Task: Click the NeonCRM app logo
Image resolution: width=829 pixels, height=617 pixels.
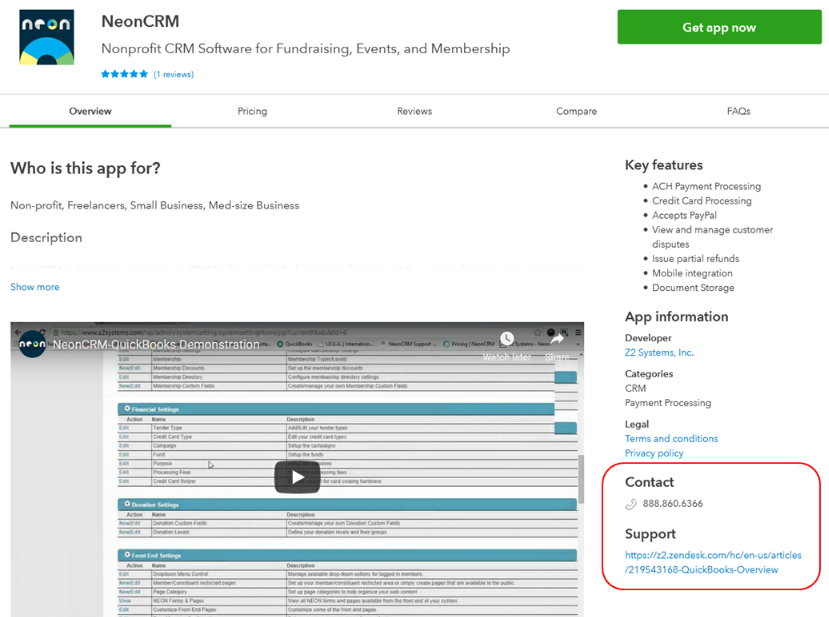Action: point(47,38)
